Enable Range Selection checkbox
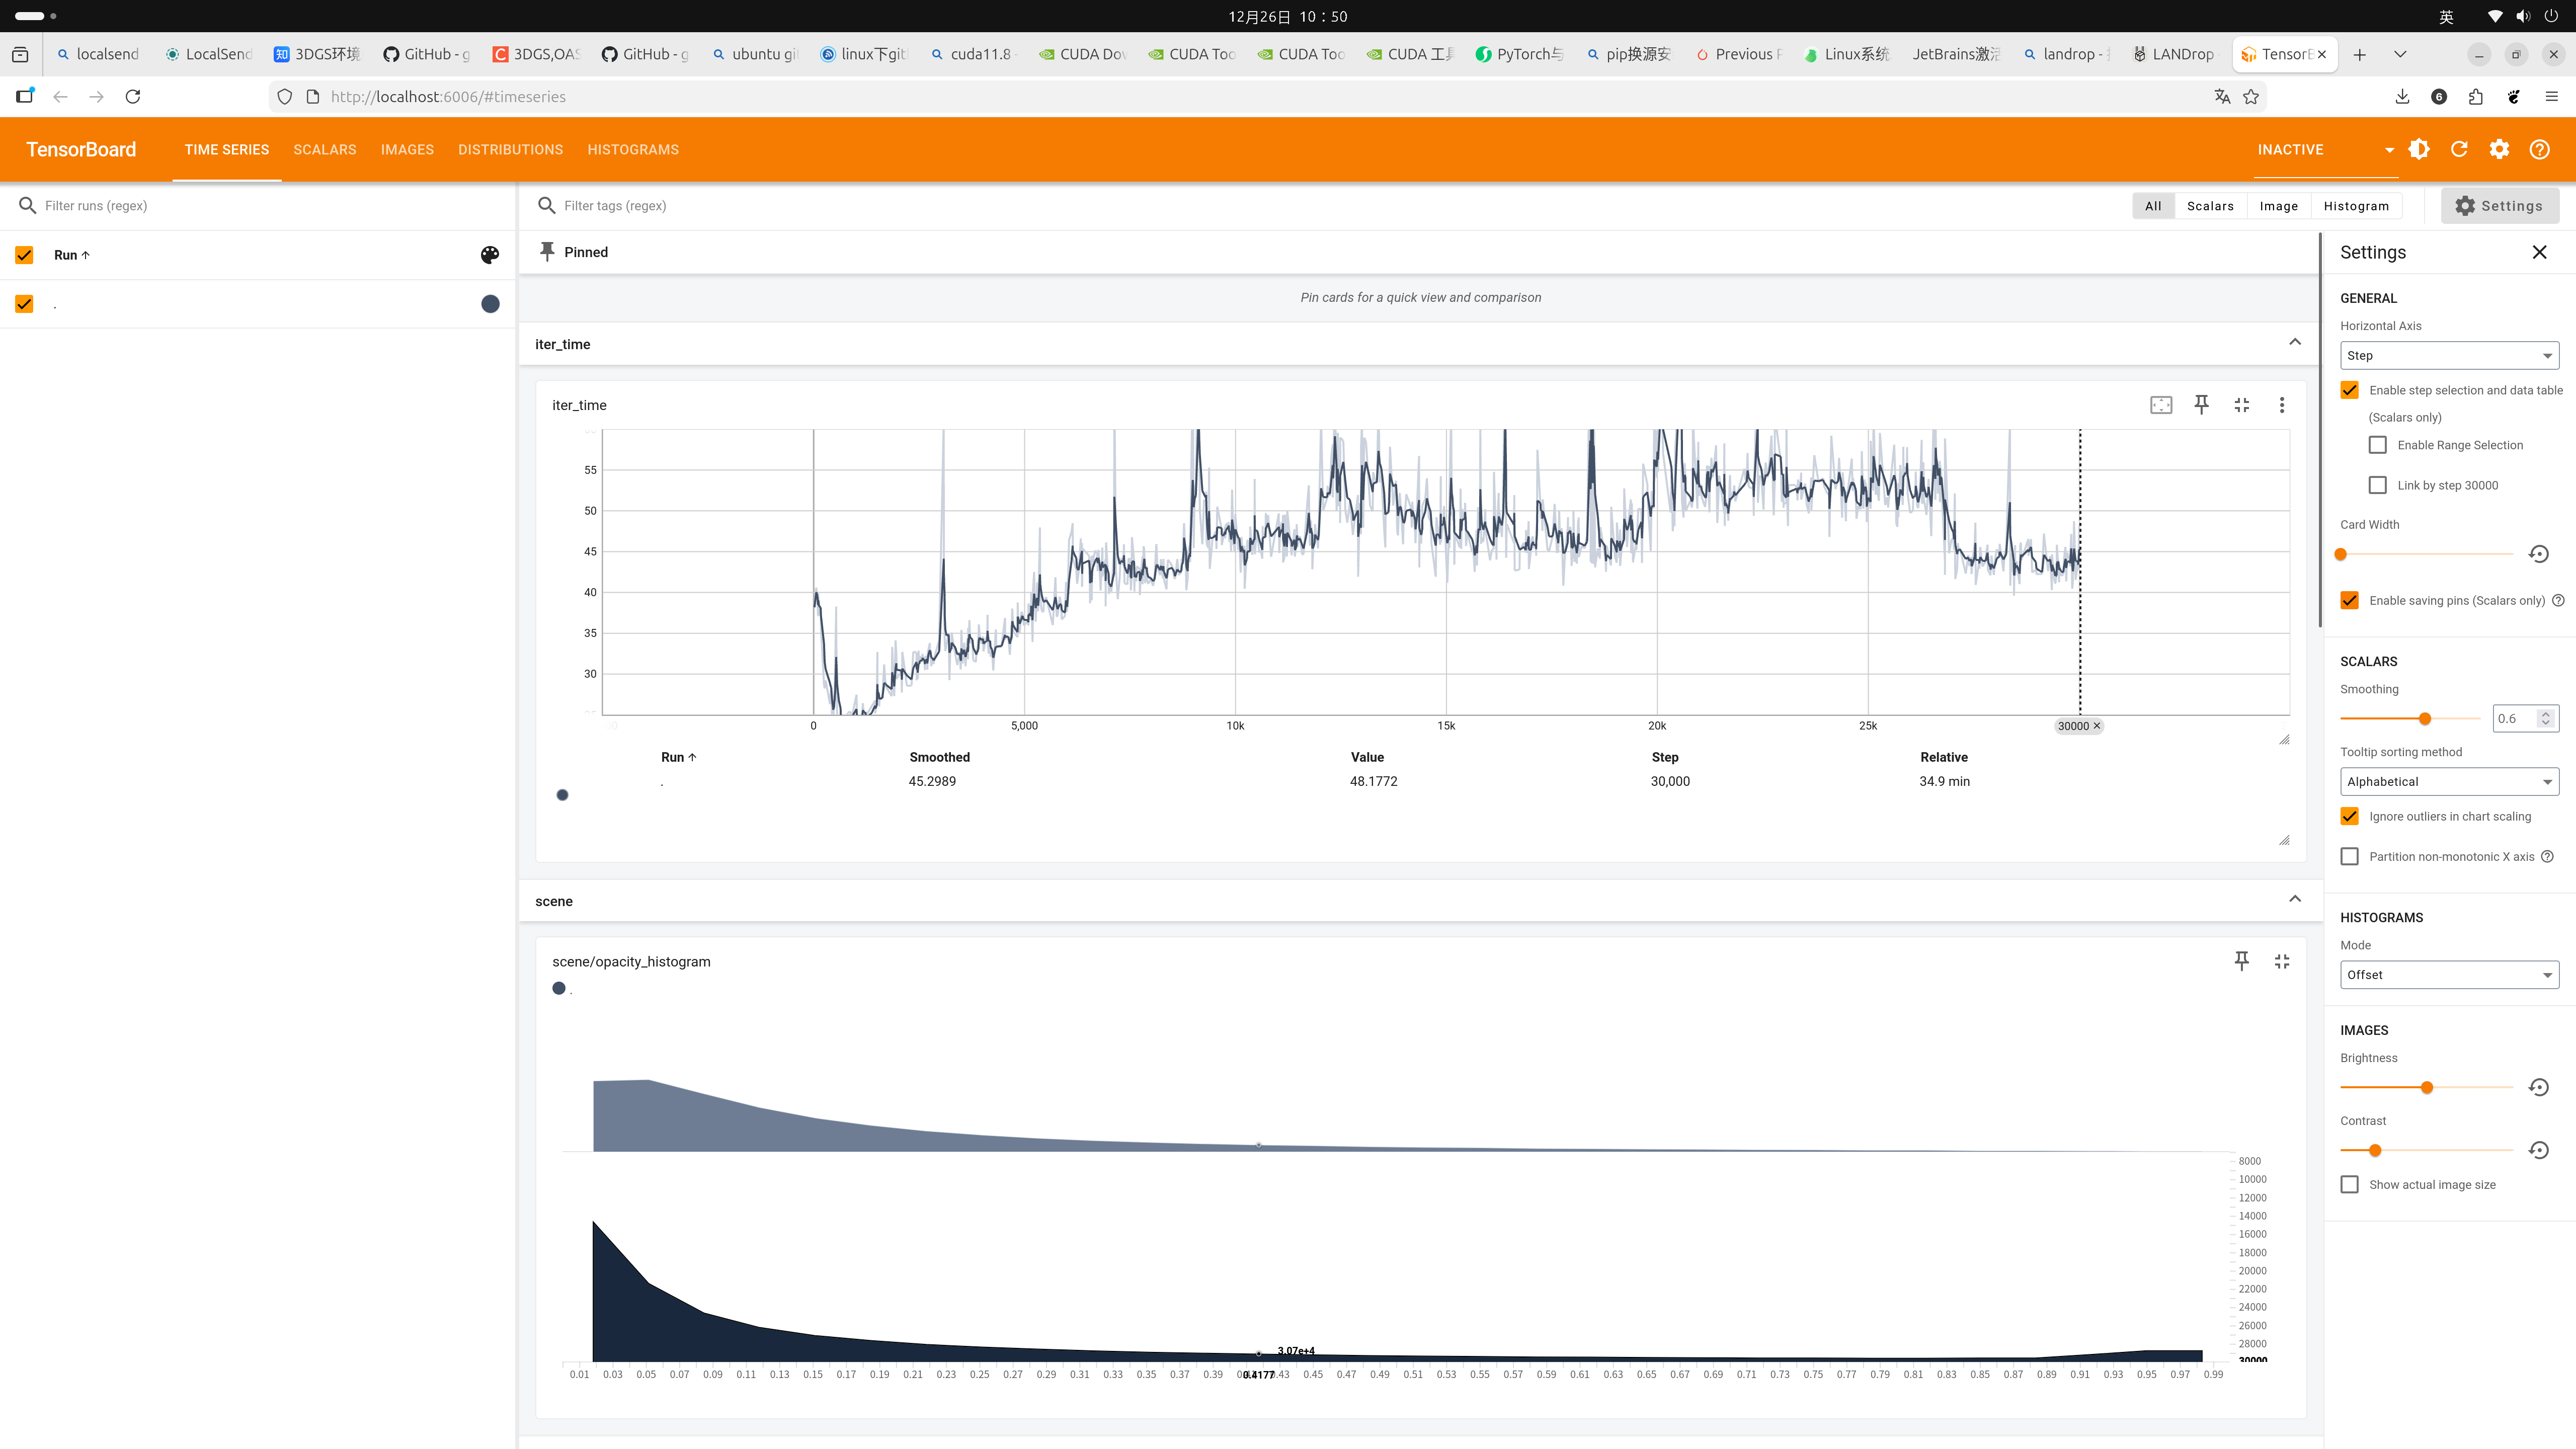Viewport: 2576px width, 1449px height. click(2378, 445)
